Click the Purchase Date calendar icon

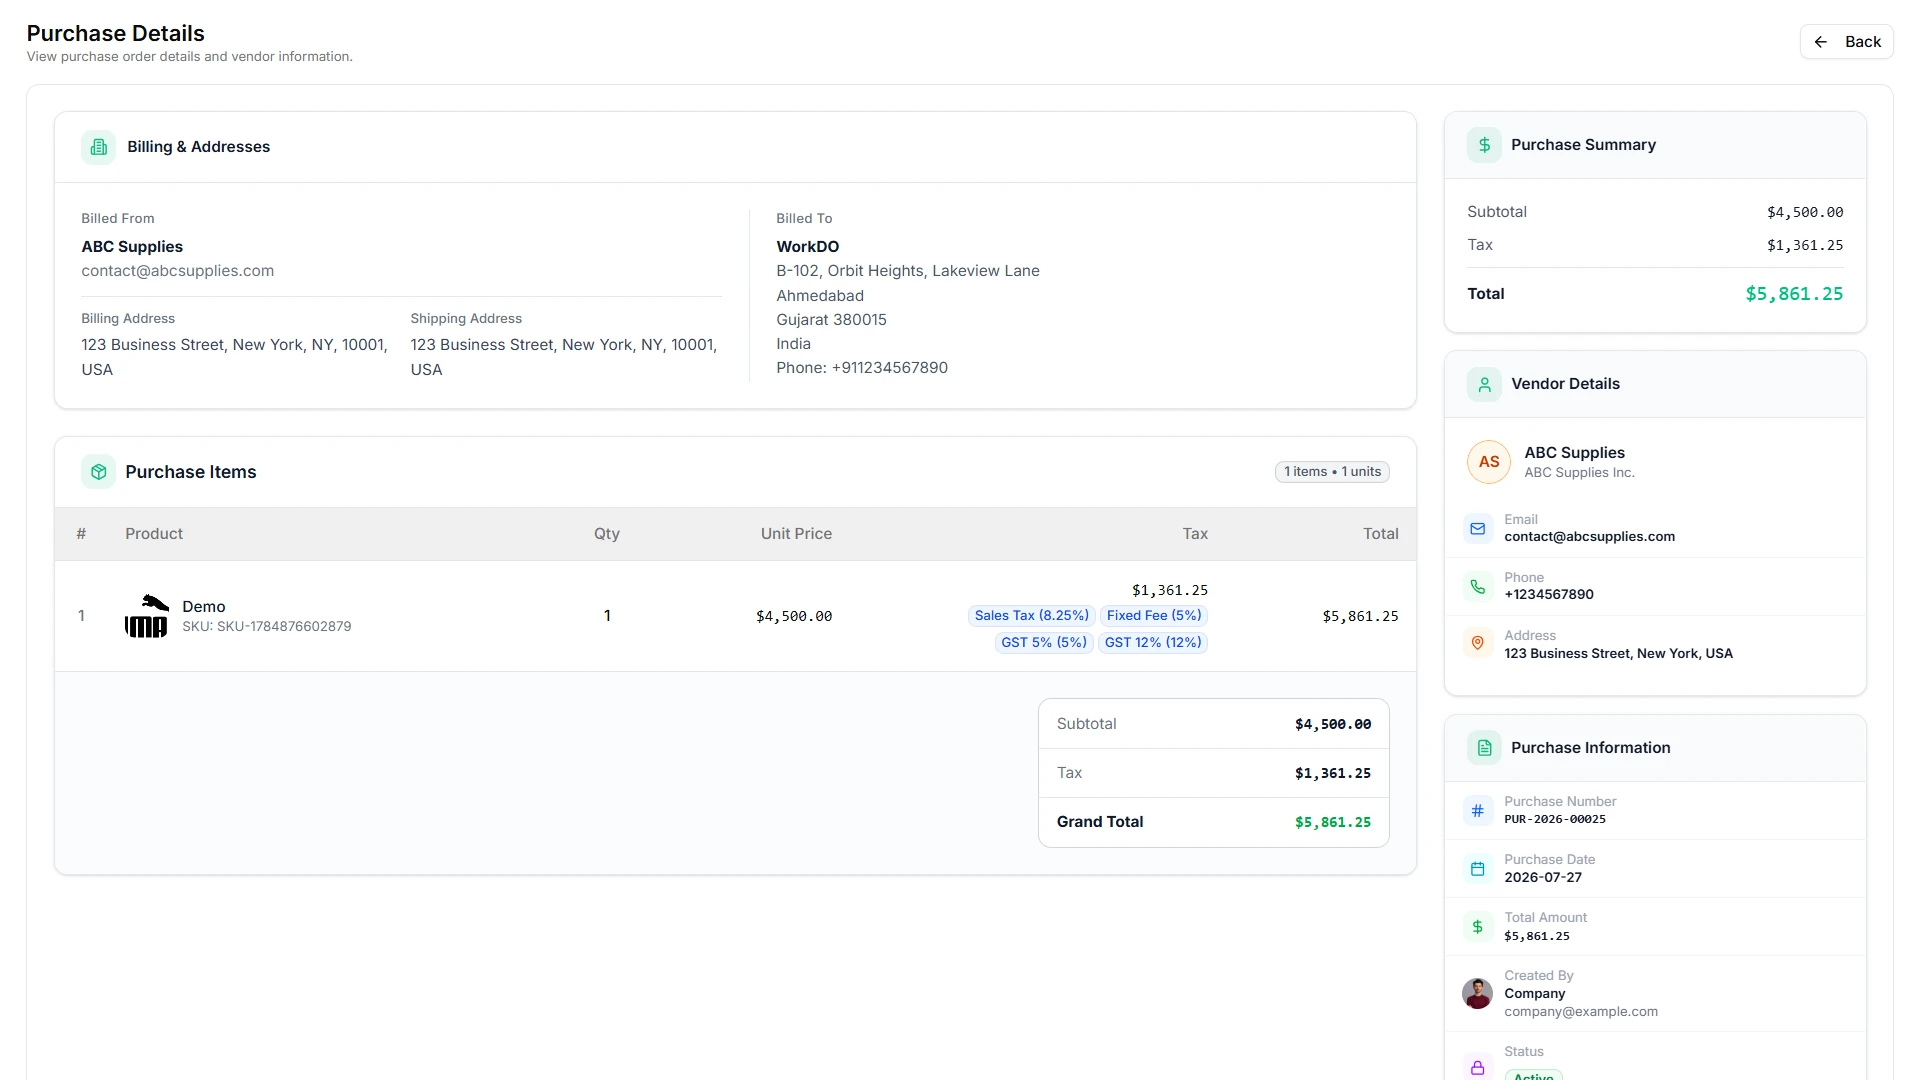[x=1478, y=868]
